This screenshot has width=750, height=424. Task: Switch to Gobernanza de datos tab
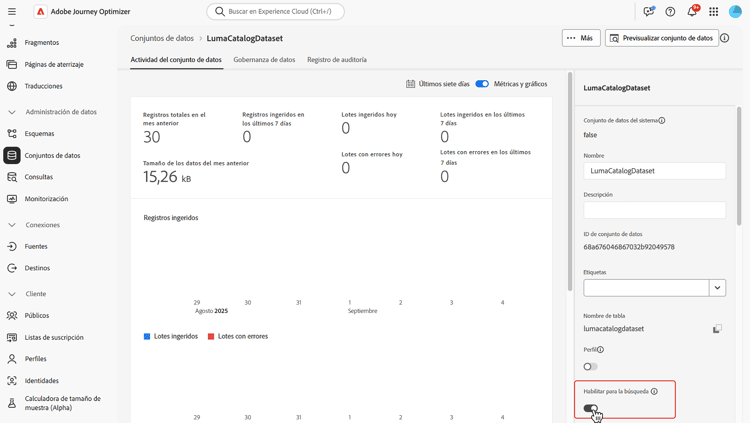point(264,60)
